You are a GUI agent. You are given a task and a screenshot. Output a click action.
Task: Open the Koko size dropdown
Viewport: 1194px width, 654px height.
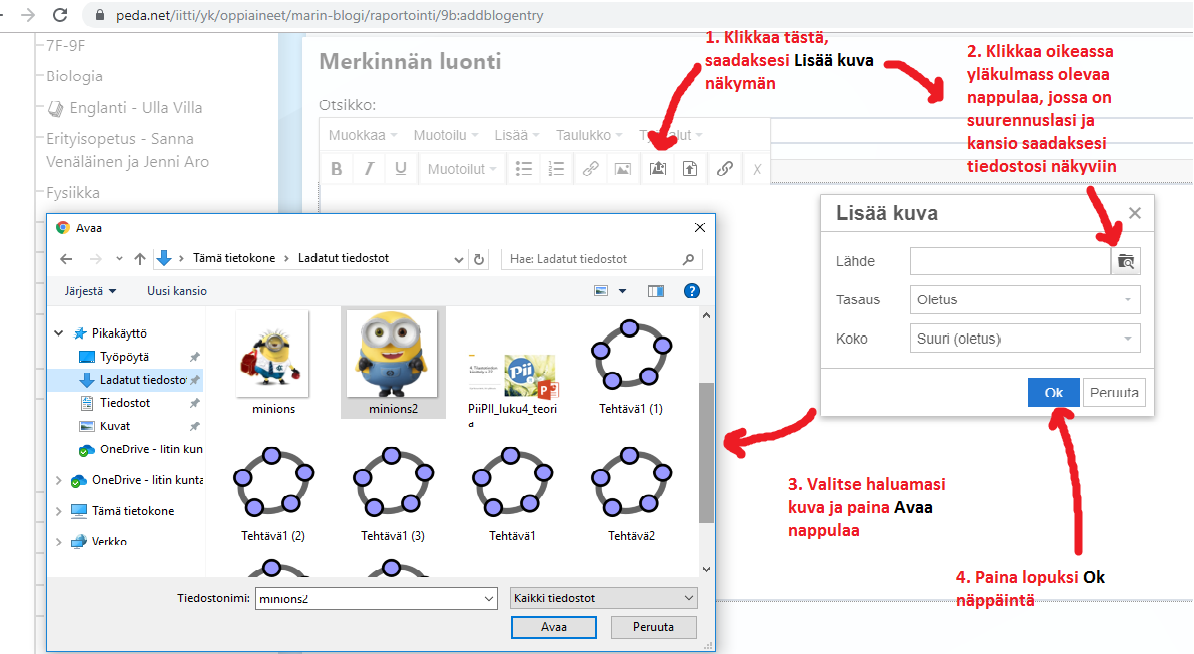pos(1024,339)
